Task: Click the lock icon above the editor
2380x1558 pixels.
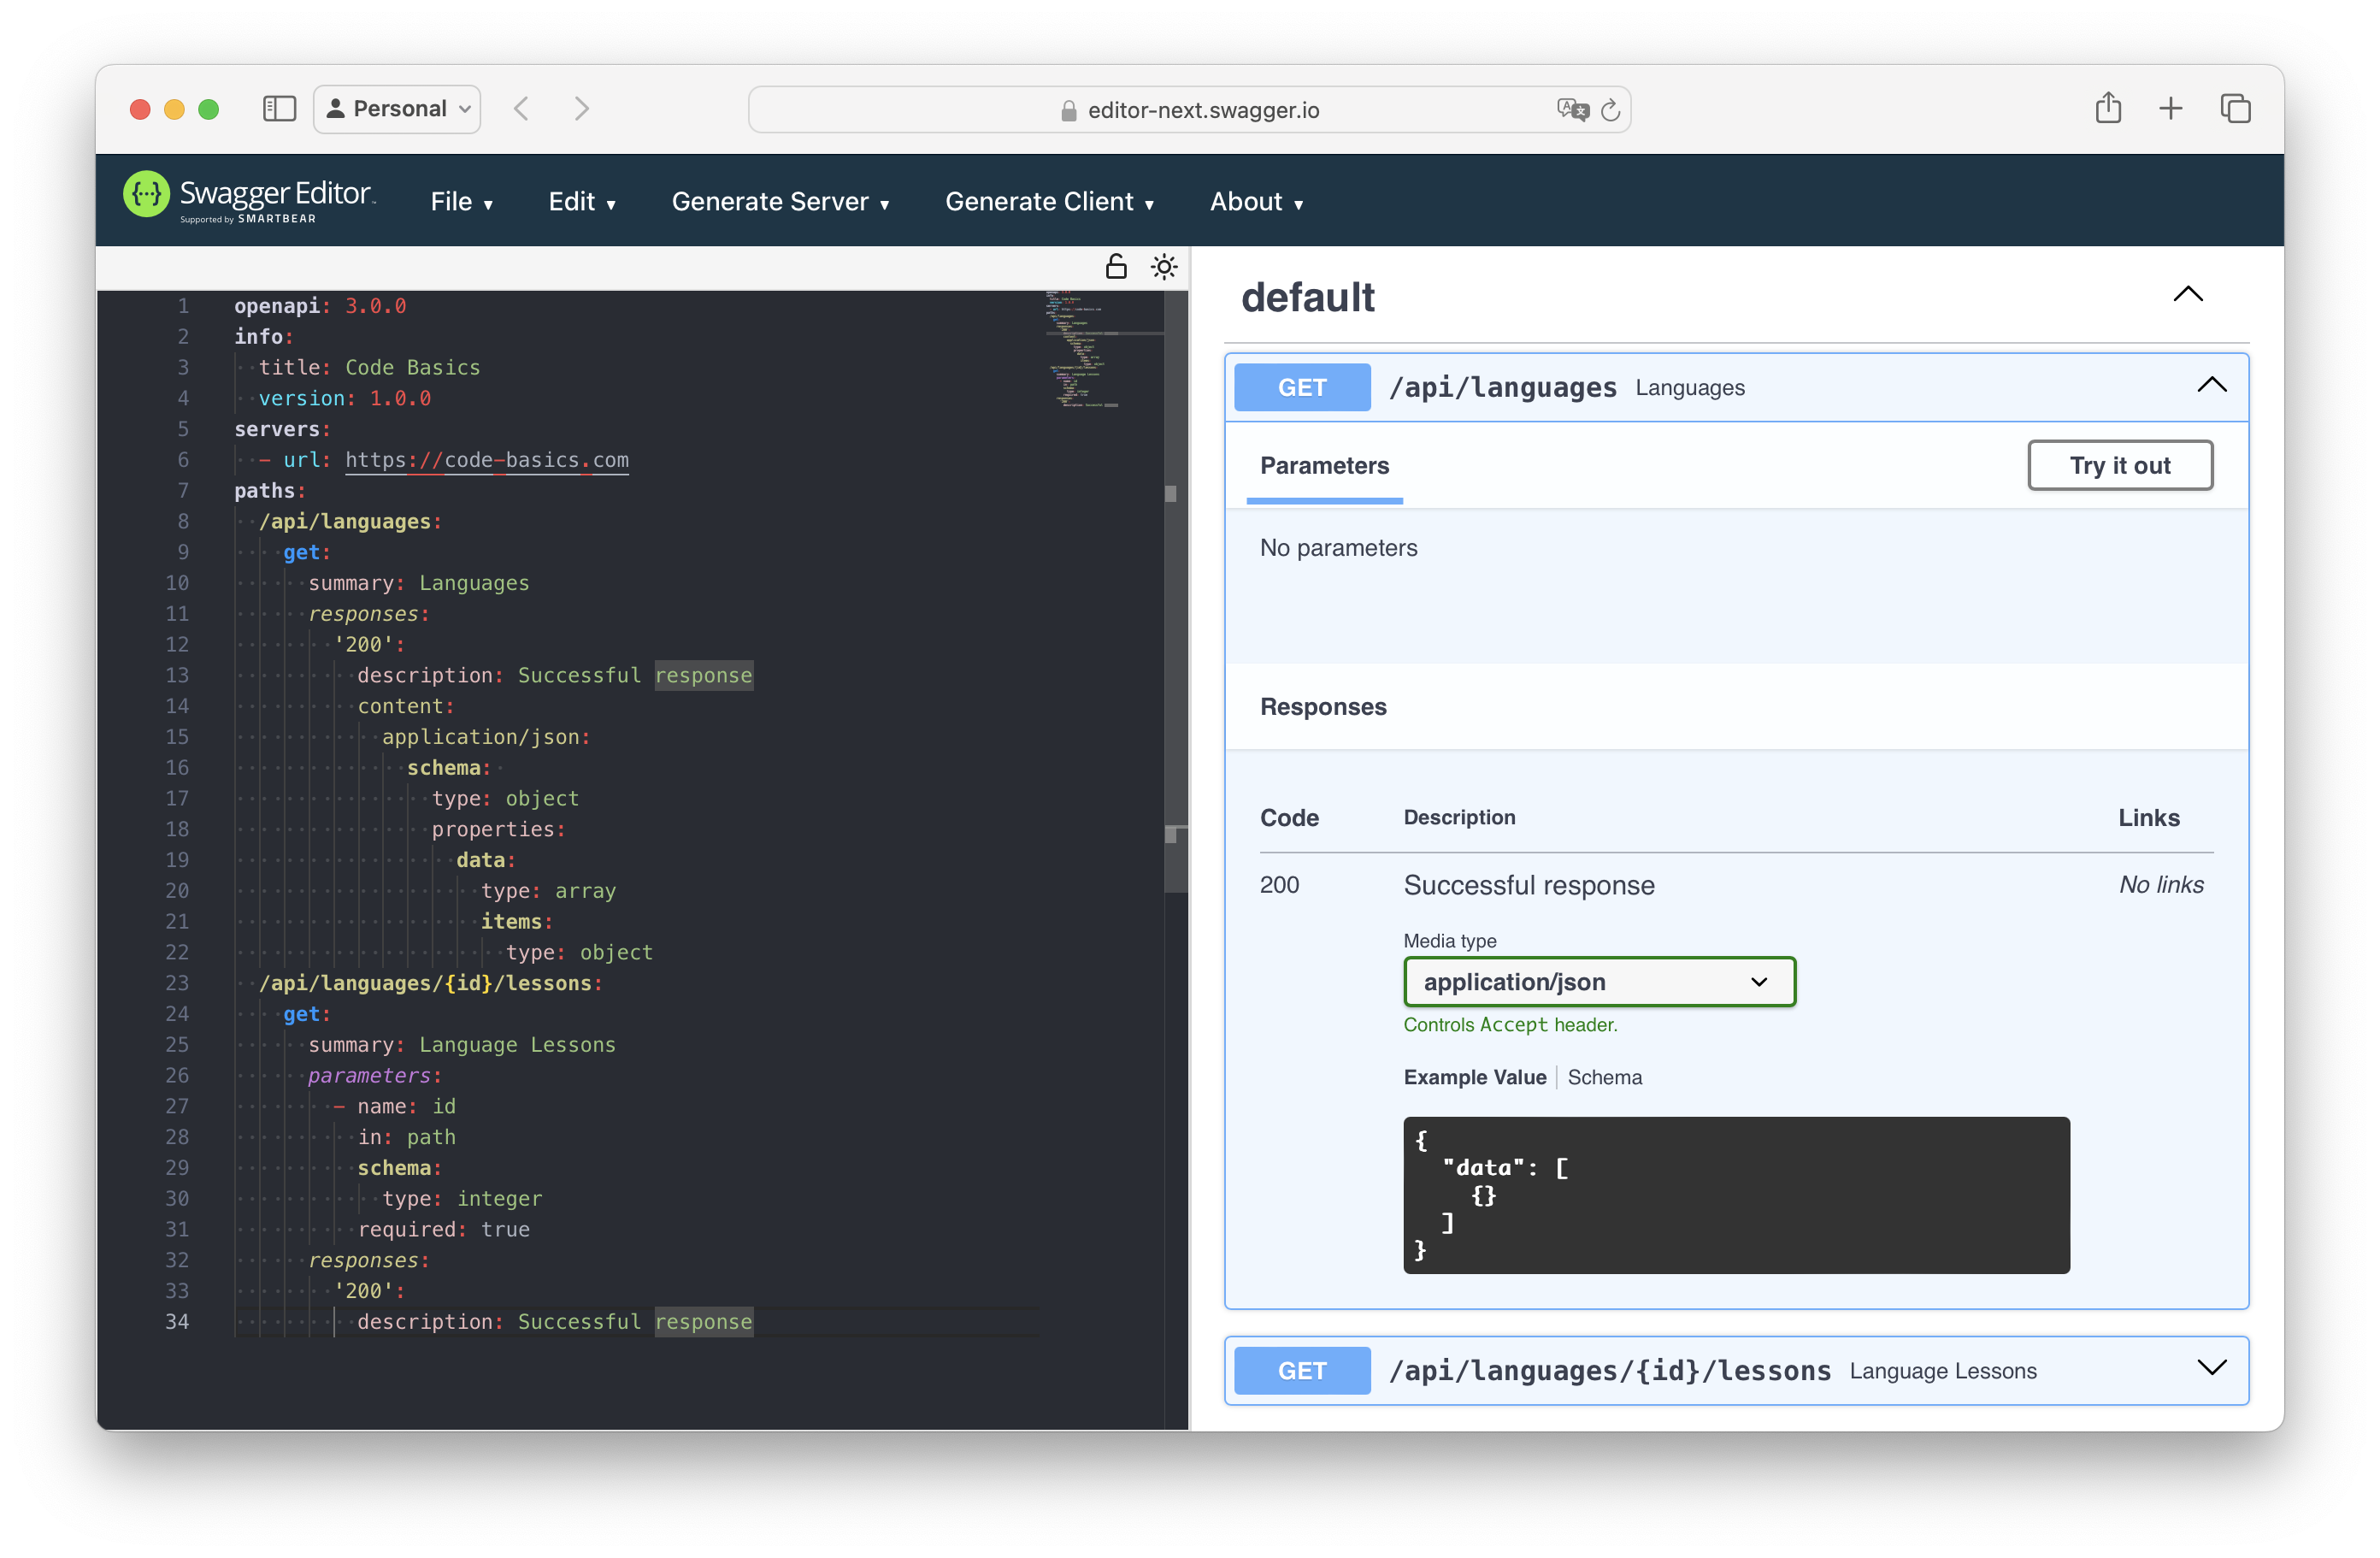Action: [1115, 267]
